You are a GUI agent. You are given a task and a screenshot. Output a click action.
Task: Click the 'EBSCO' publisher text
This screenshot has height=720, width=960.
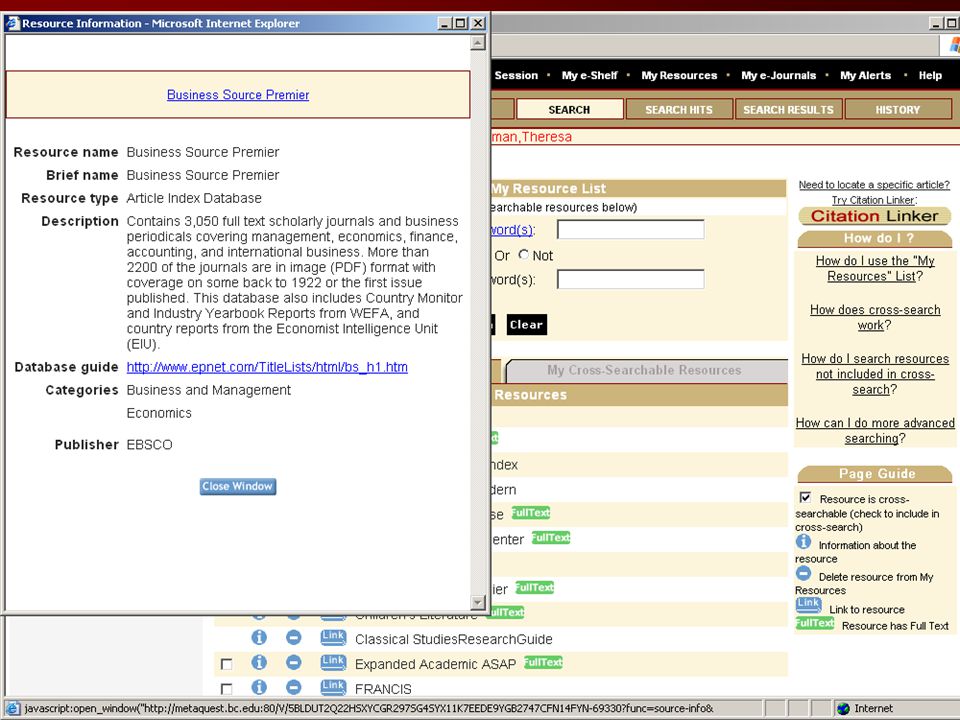pos(149,444)
